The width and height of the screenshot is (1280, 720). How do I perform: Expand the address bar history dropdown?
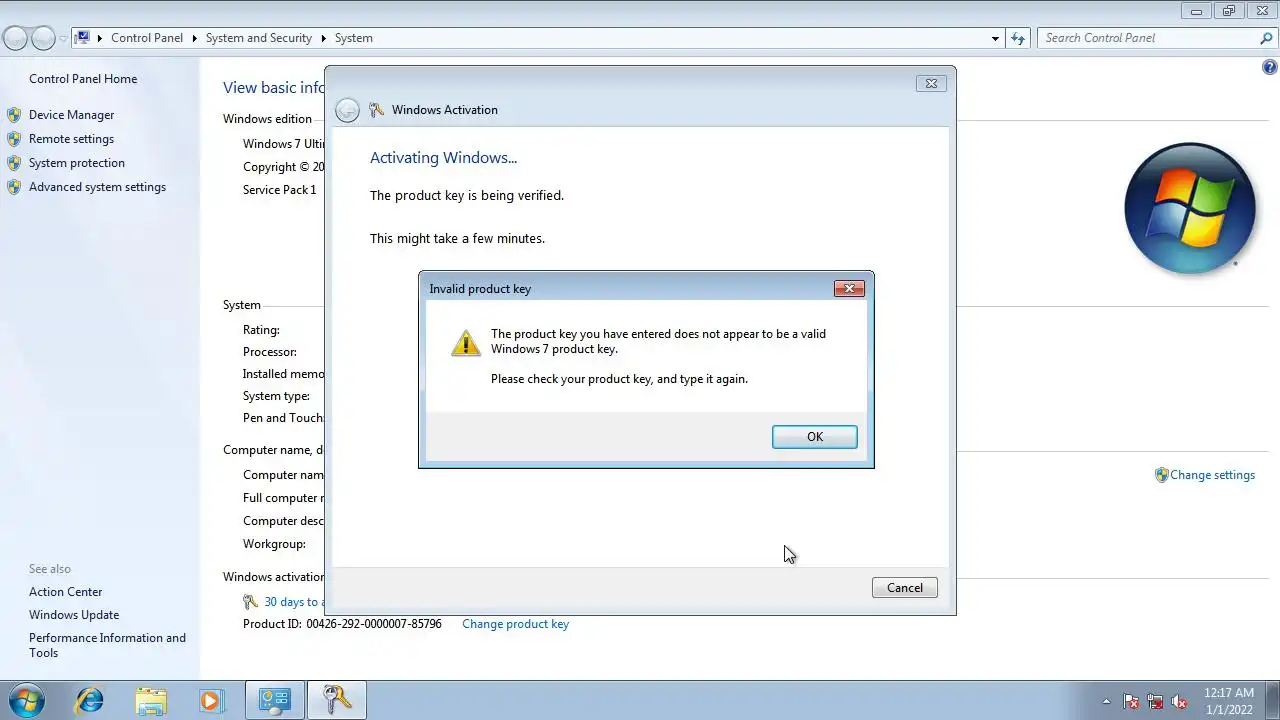coord(995,38)
